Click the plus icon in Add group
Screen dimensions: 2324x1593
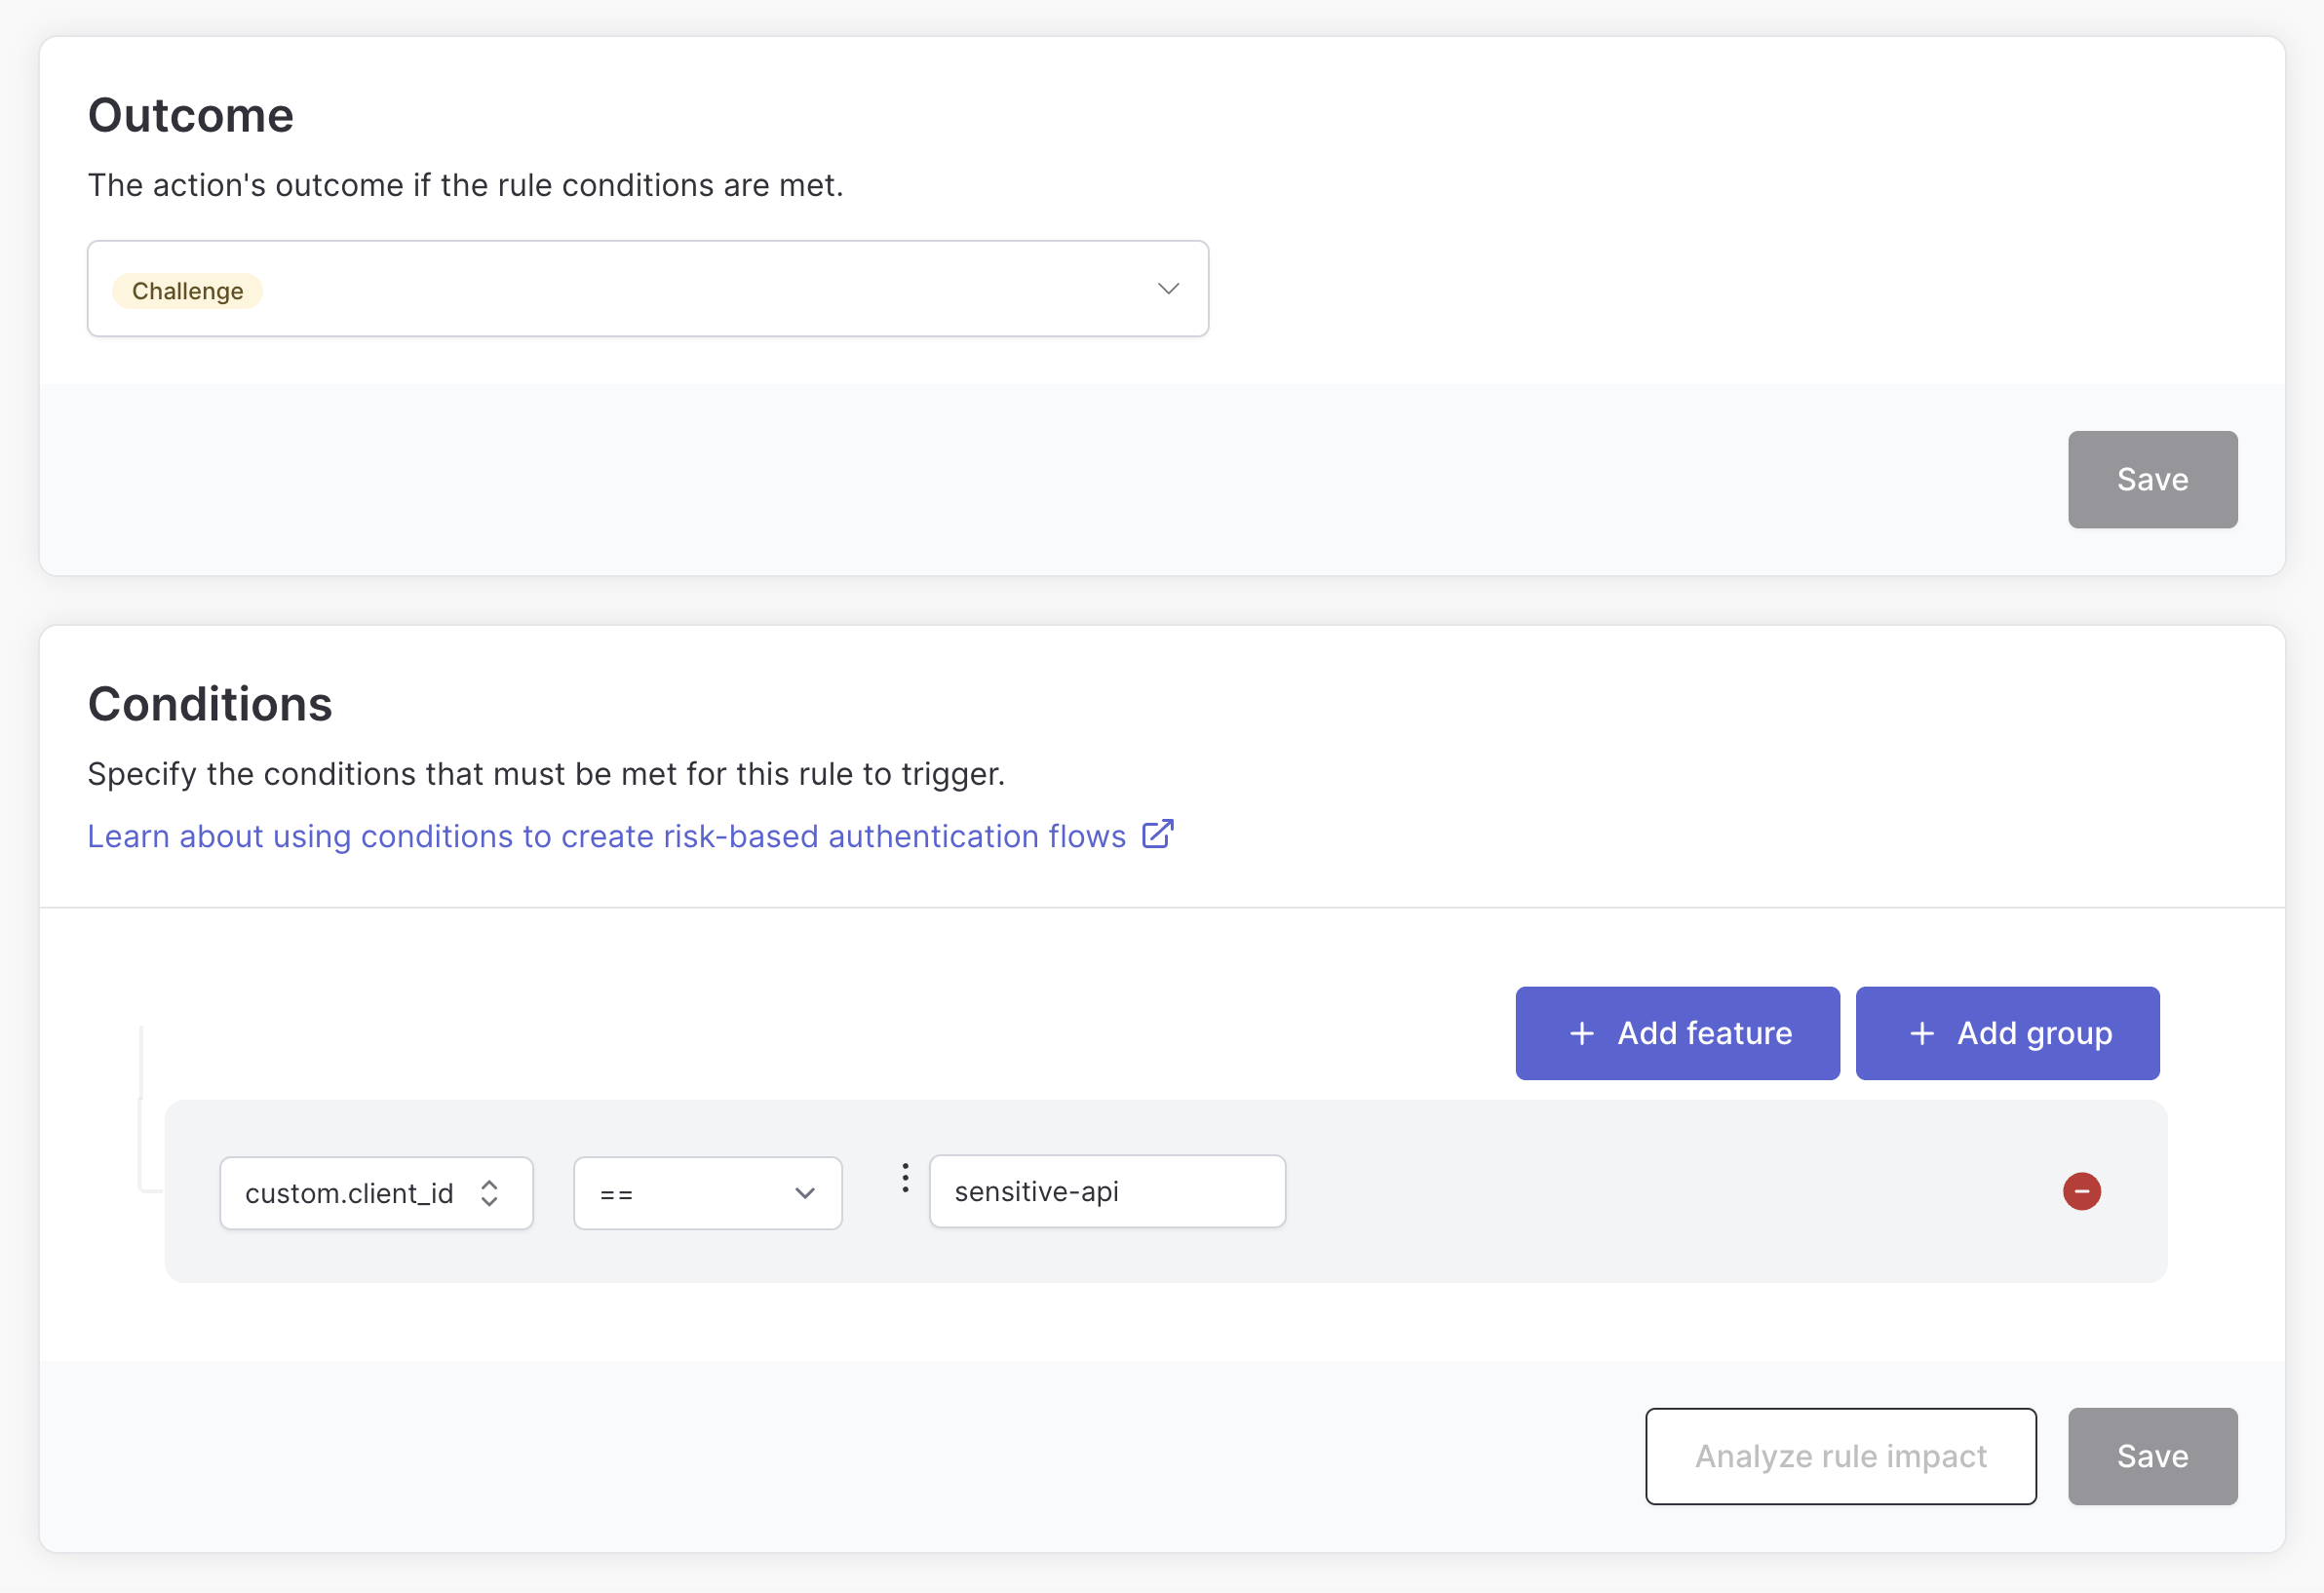coord(1922,1033)
